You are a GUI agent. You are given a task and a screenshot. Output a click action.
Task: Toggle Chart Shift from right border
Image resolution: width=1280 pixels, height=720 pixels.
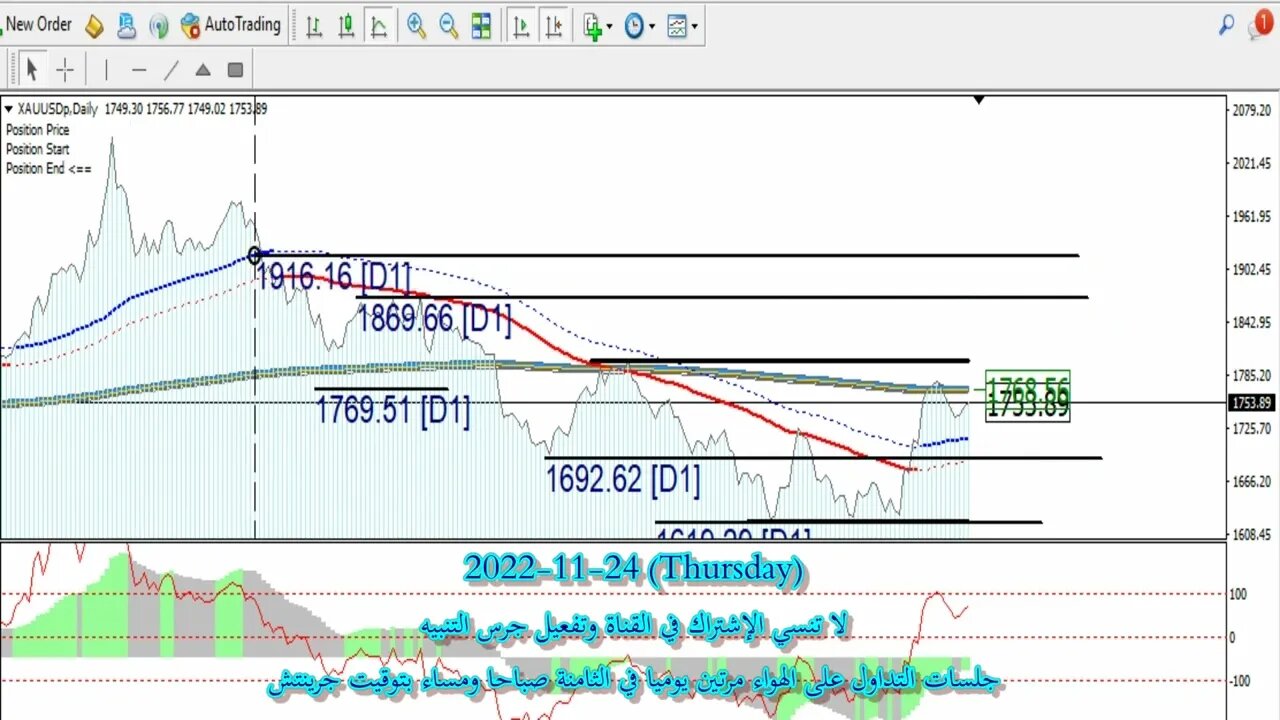552,27
